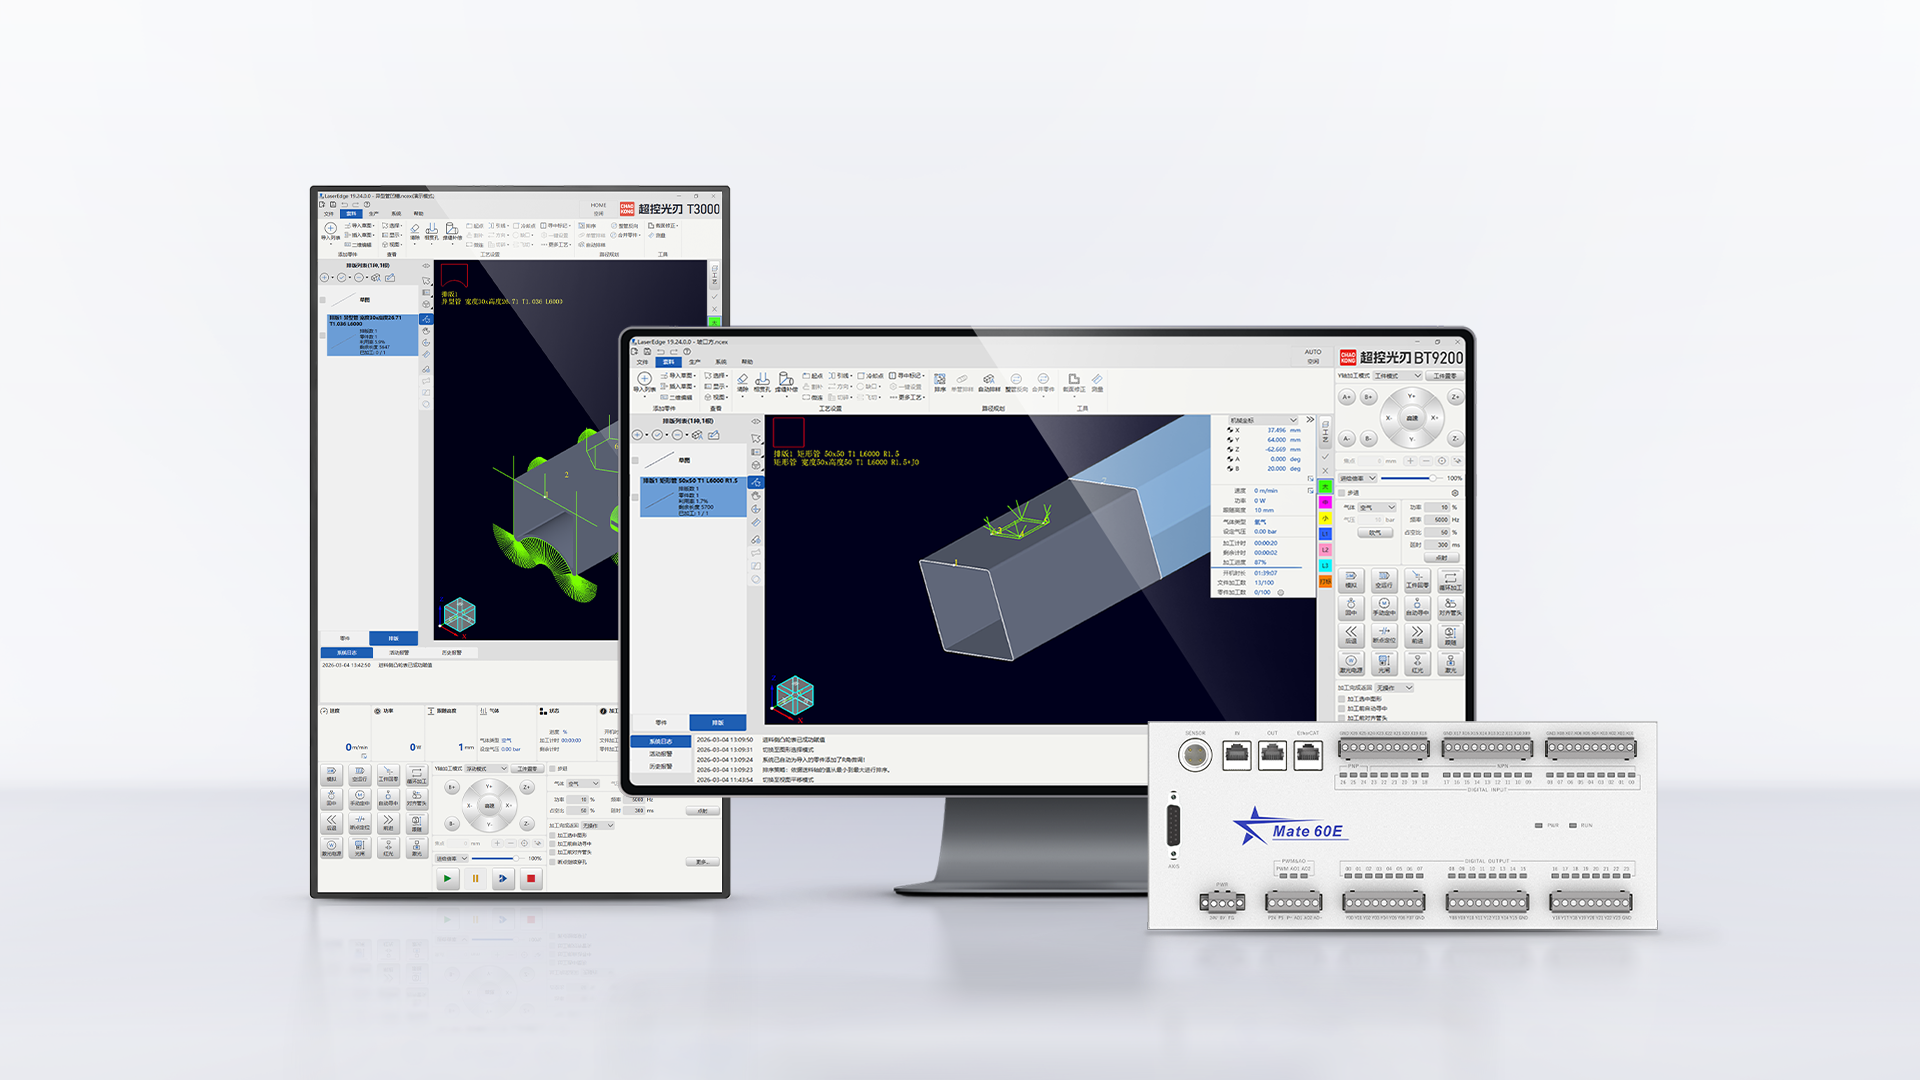This screenshot has height=1080, width=1920.
Task: Select 排版 nesting tab on T3000 screen
Action: (393, 638)
